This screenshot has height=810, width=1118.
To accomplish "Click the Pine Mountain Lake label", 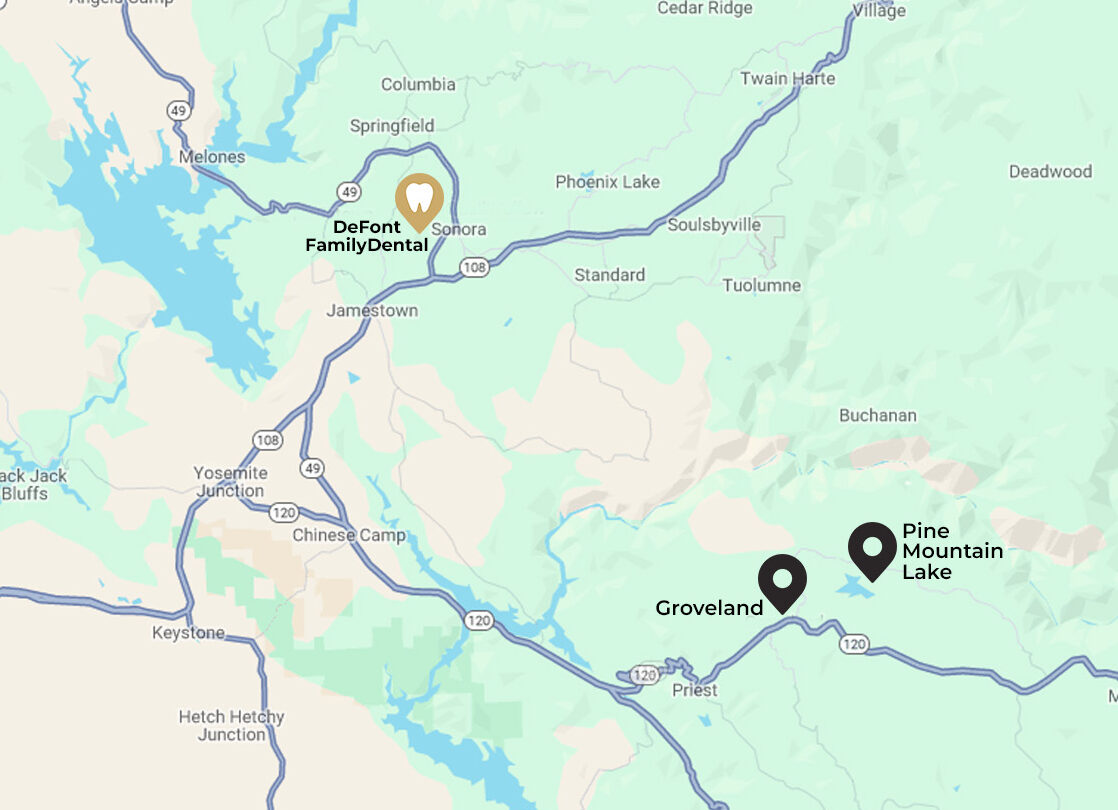I will pos(952,551).
